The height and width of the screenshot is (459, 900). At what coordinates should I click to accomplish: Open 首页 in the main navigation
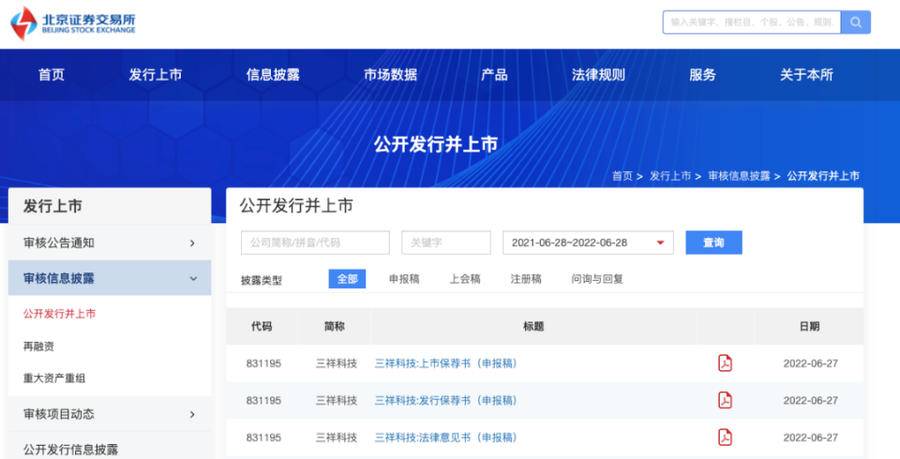(51, 75)
